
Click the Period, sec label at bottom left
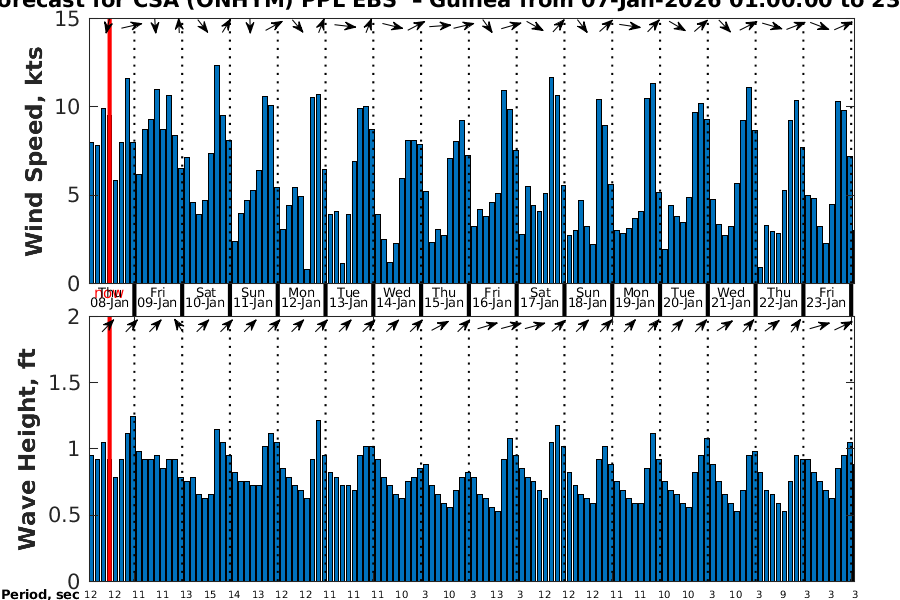[x=40, y=594]
